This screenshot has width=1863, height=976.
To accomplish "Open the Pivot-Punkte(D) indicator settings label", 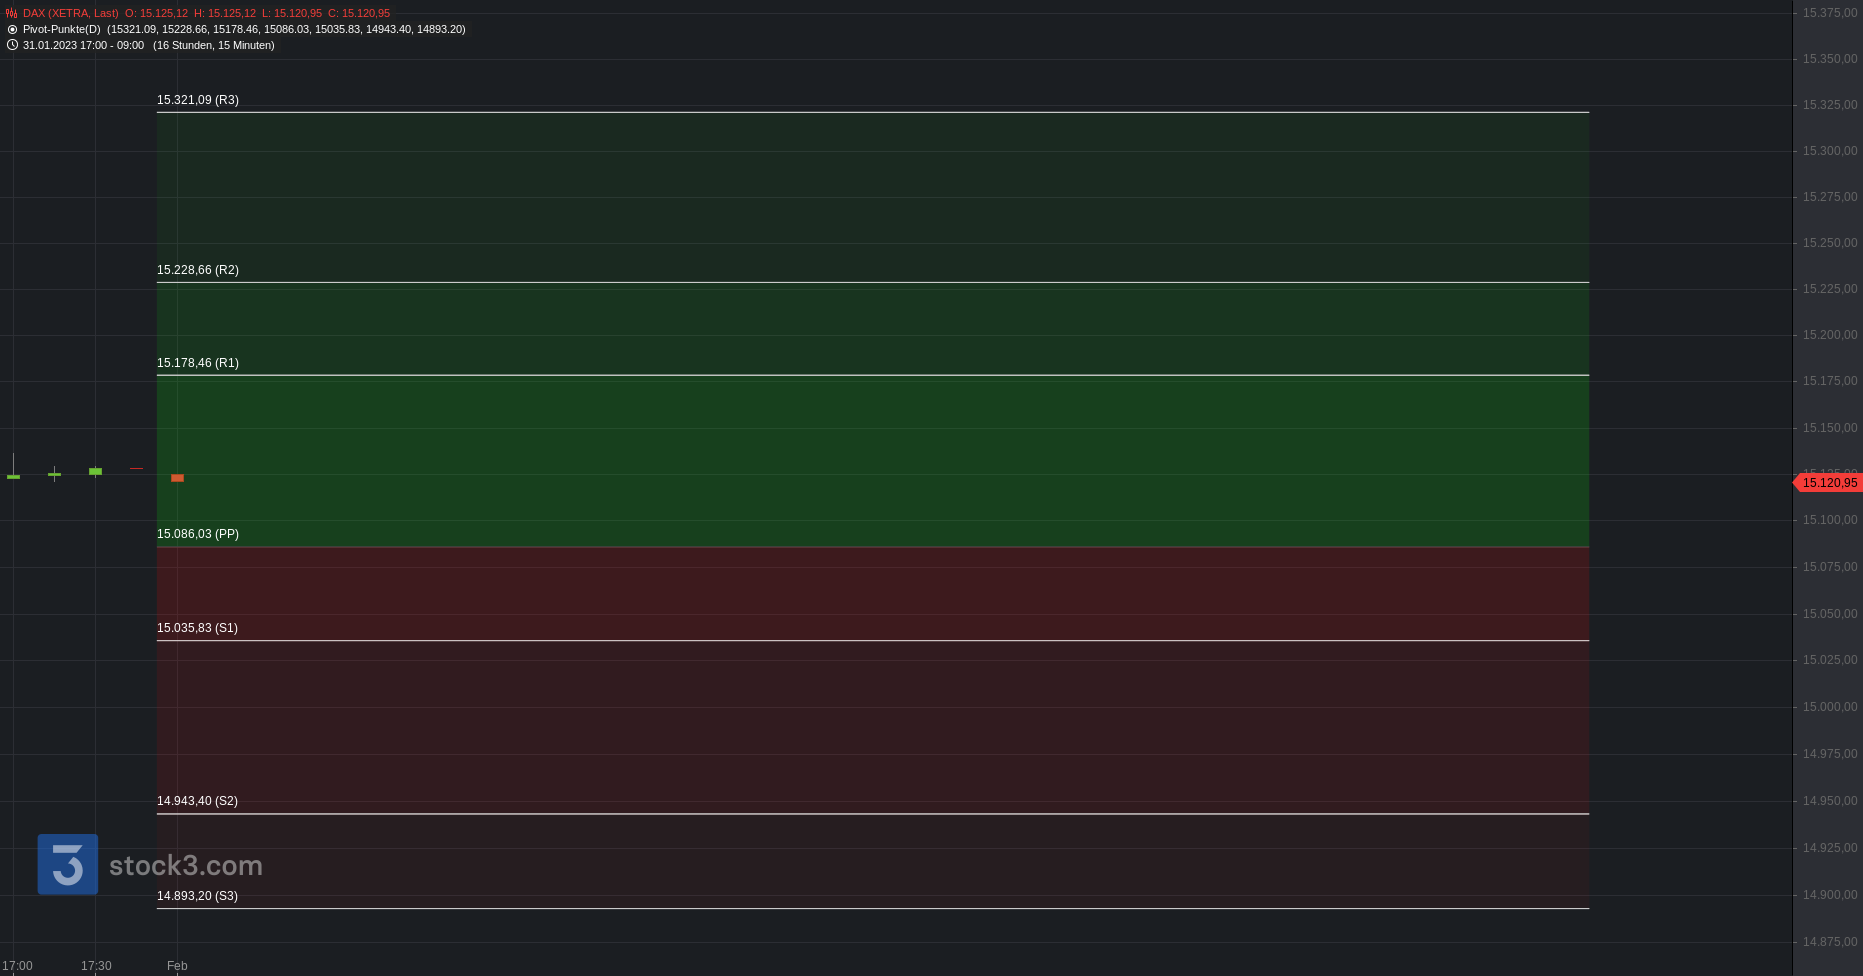I will coord(61,30).
